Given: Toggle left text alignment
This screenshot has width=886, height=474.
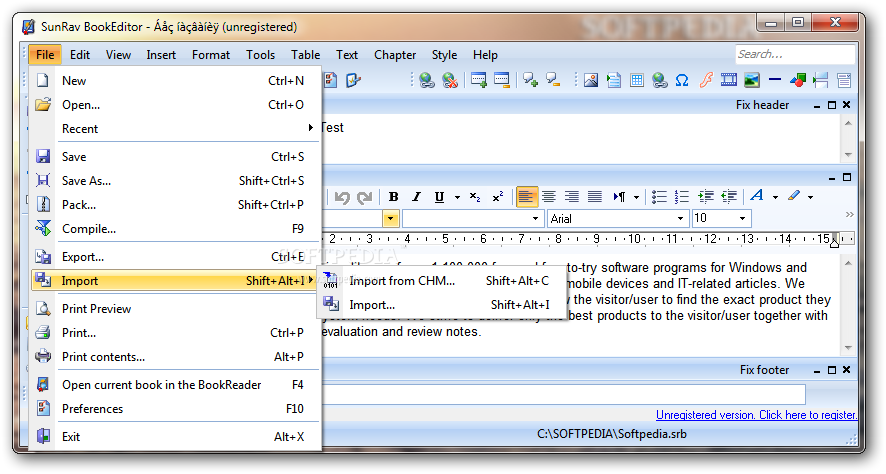Looking at the screenshot, I should click(x=526, y=197).
